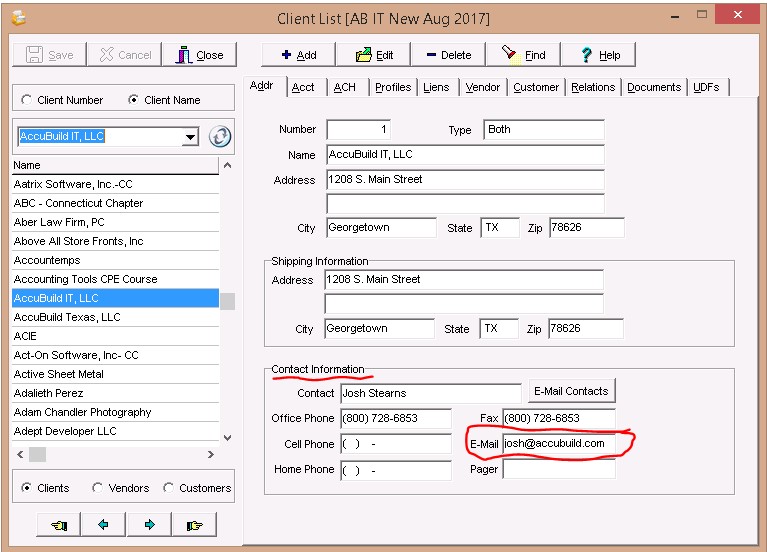Select Adept Developer LLC row
The image size is (767, 552).
pyautogui.click(x=115, y=431)
